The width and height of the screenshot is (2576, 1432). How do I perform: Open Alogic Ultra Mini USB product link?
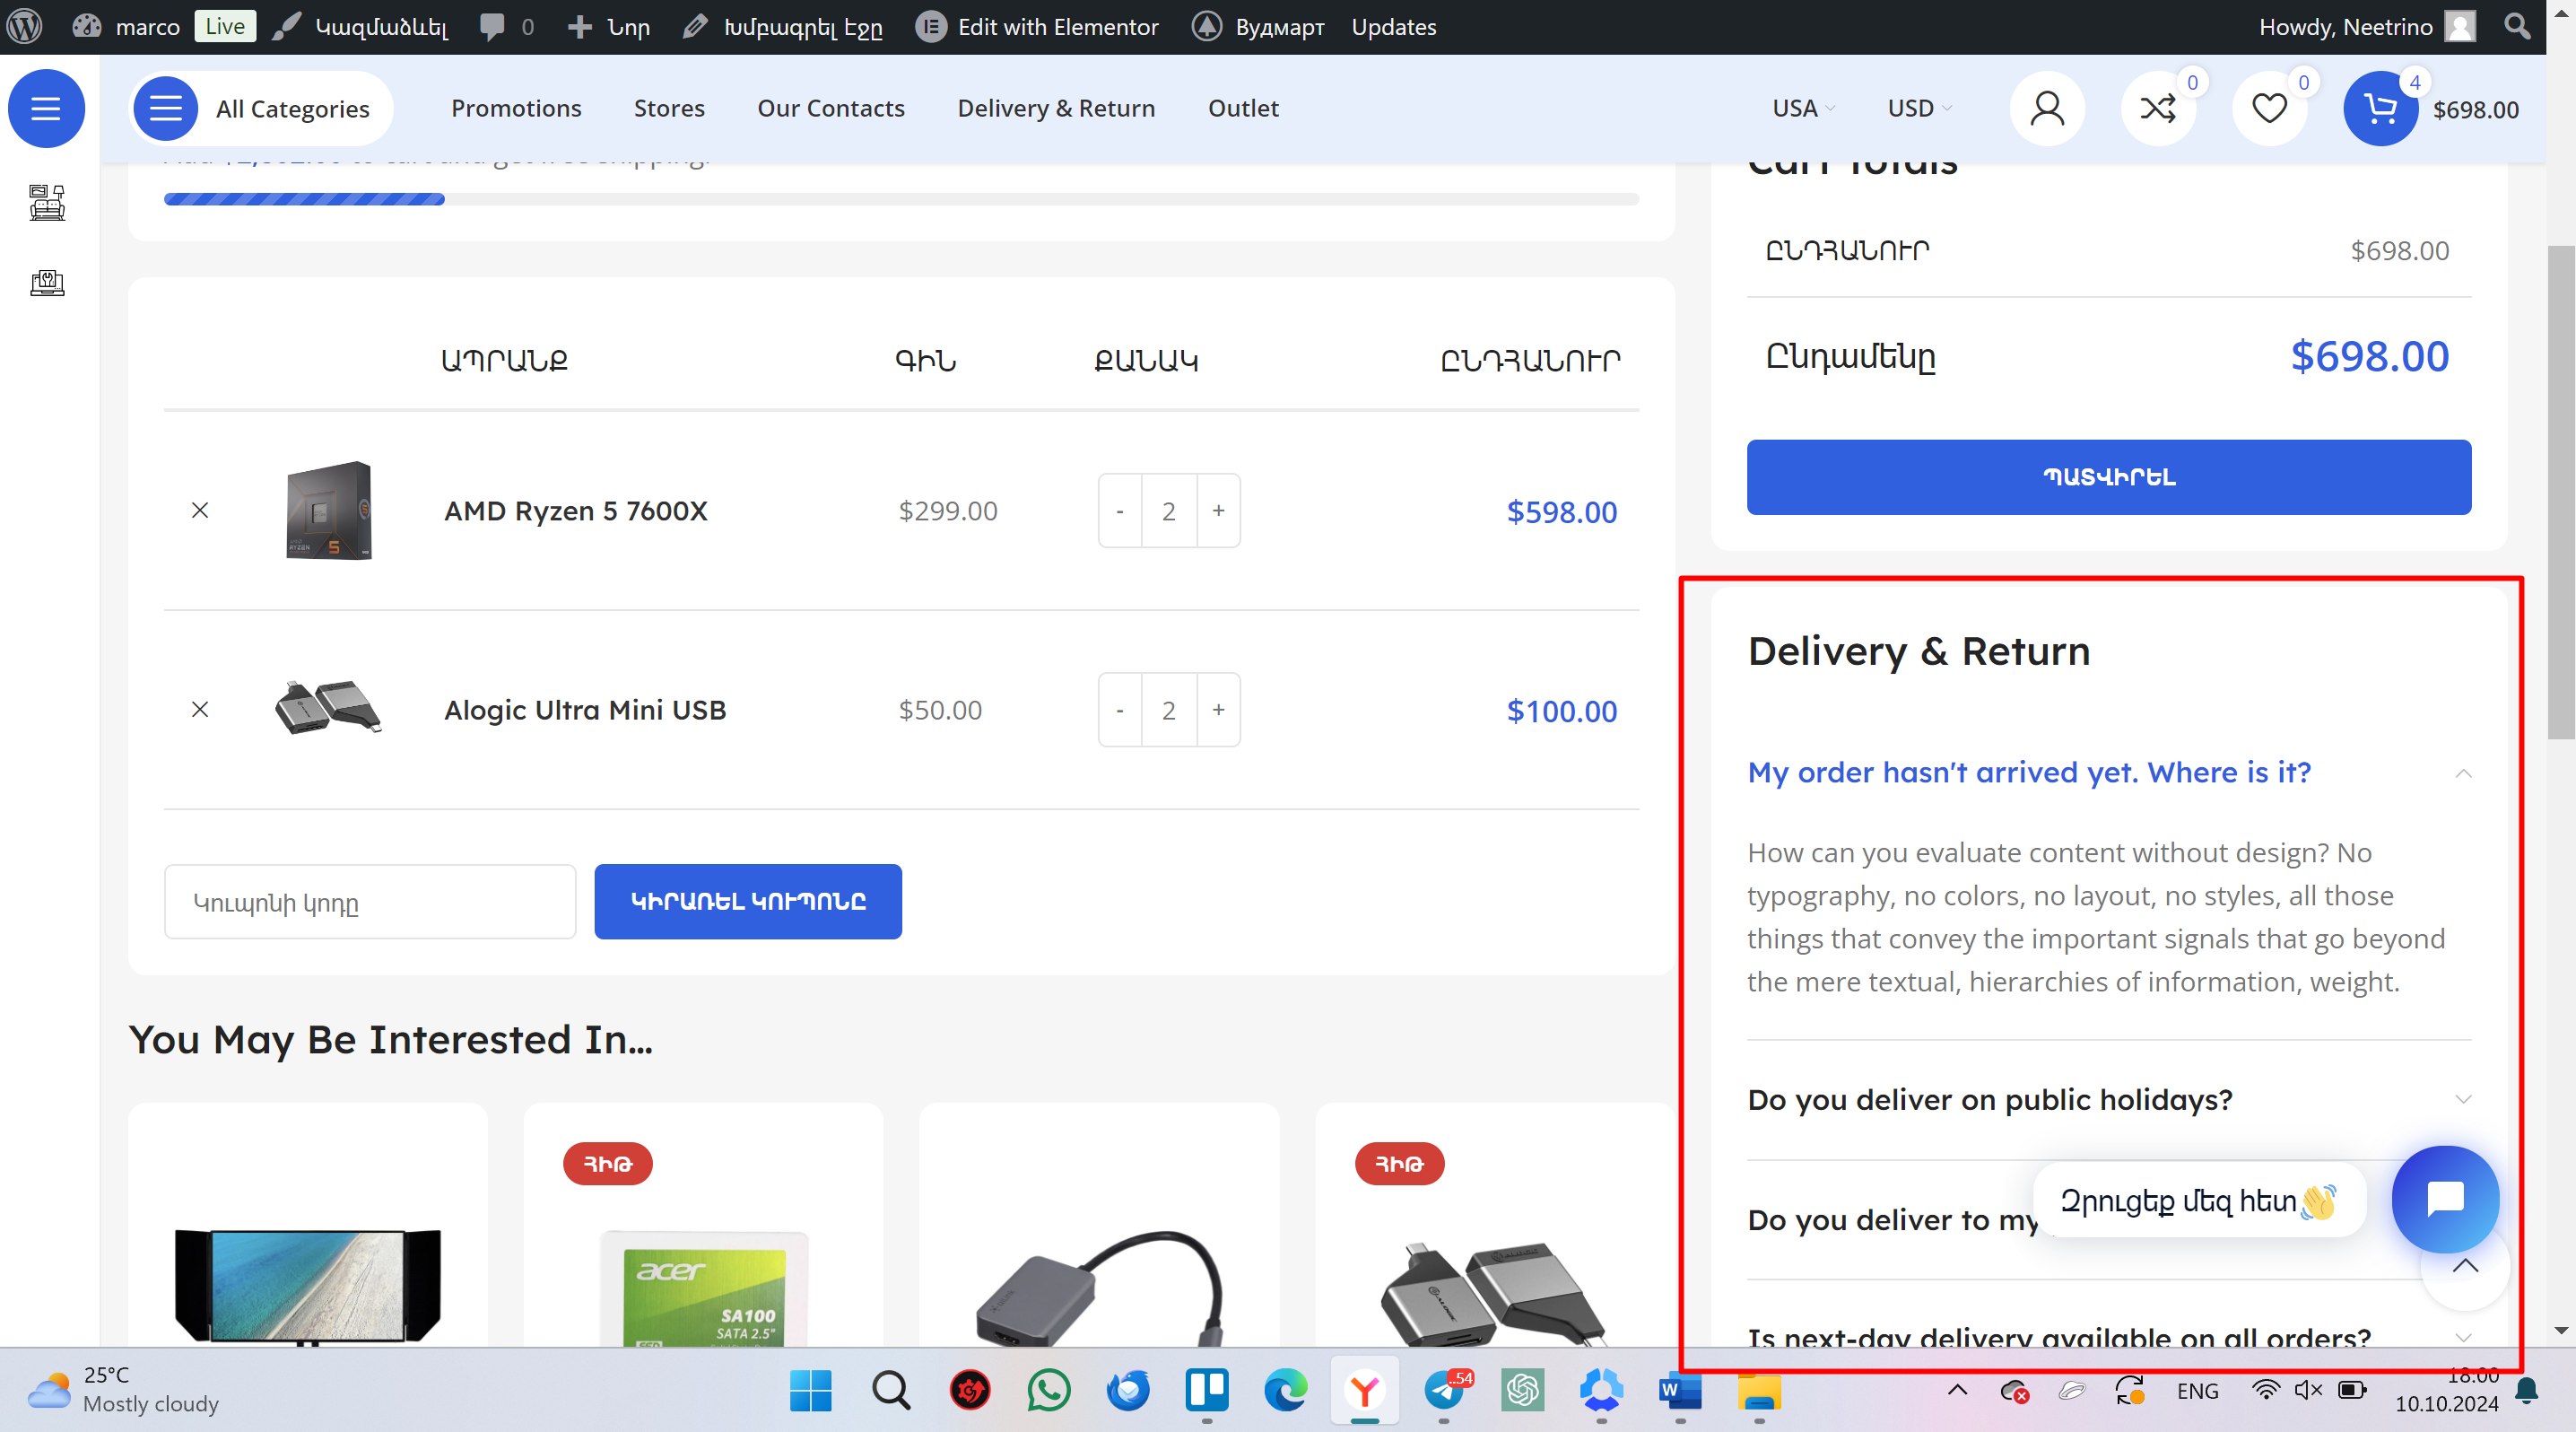[x=585, y=710]
